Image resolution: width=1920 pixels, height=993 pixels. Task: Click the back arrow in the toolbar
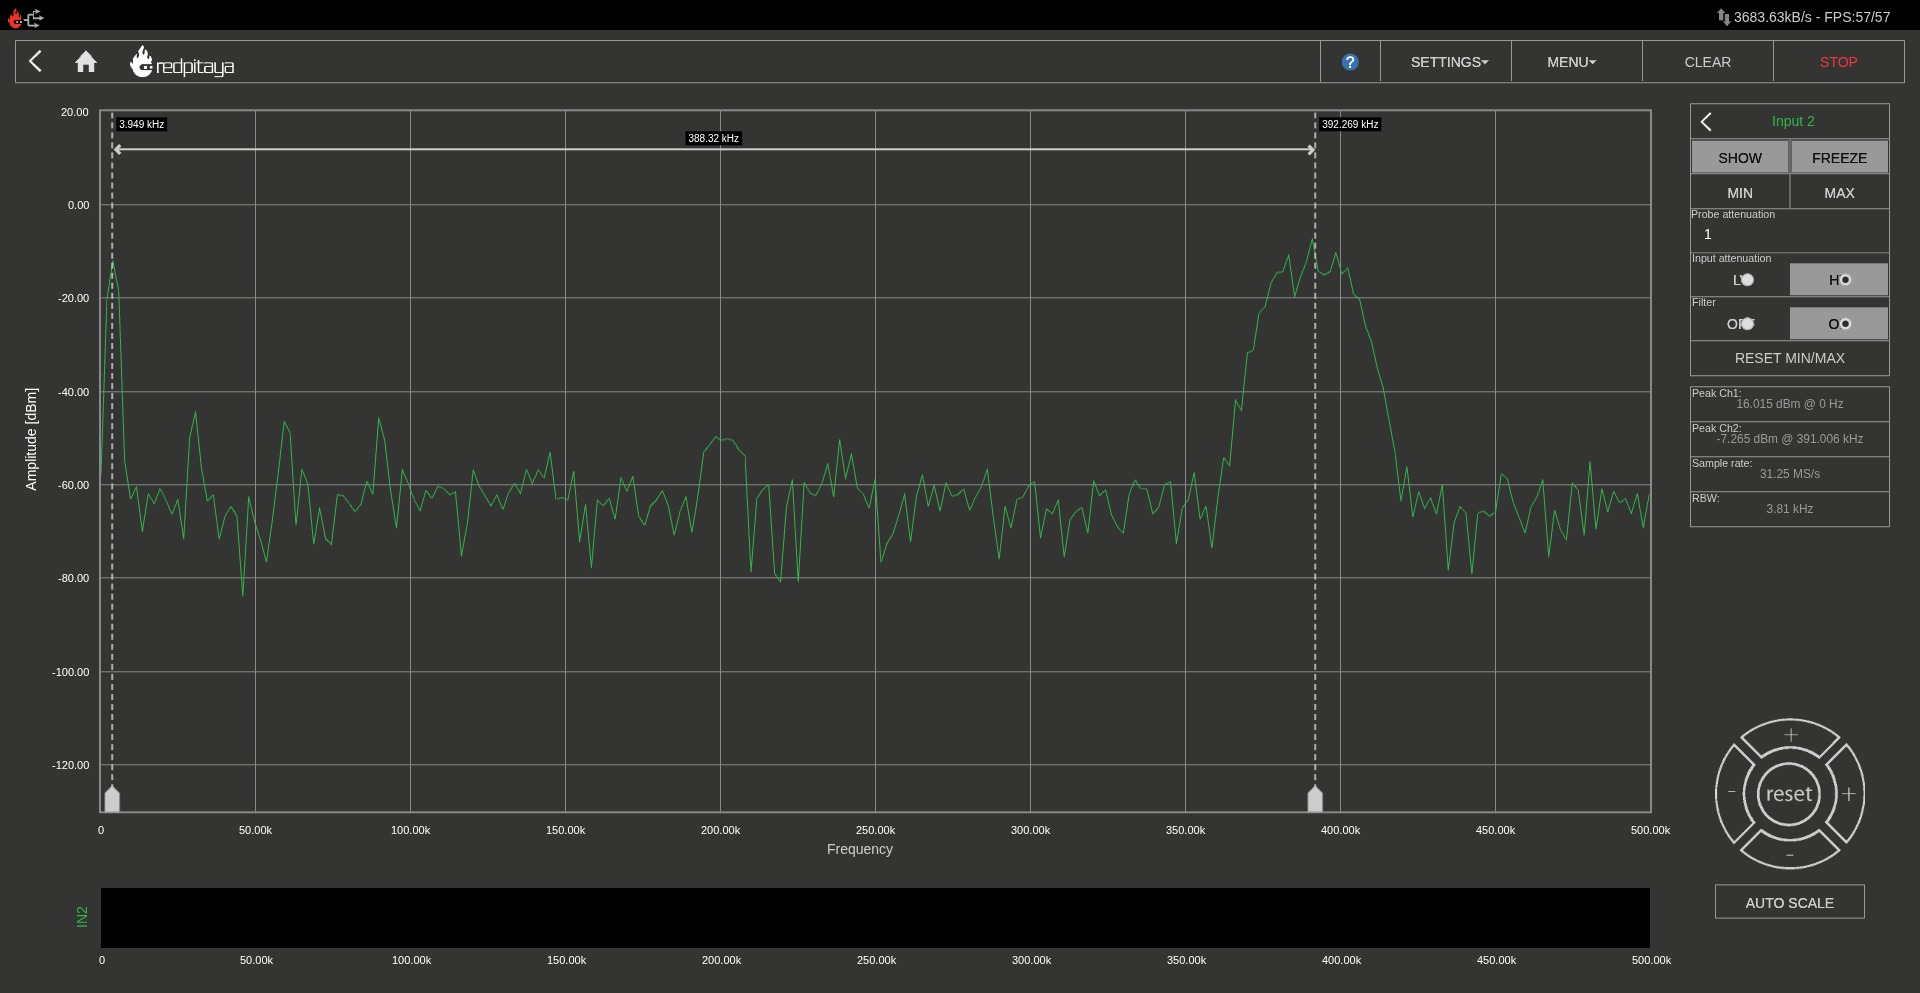[36, 61]
